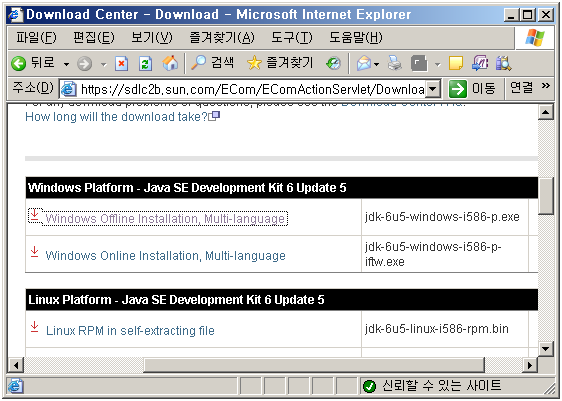
Task: Click the vertical scrollbar thumb
Action: coord(546,196)
